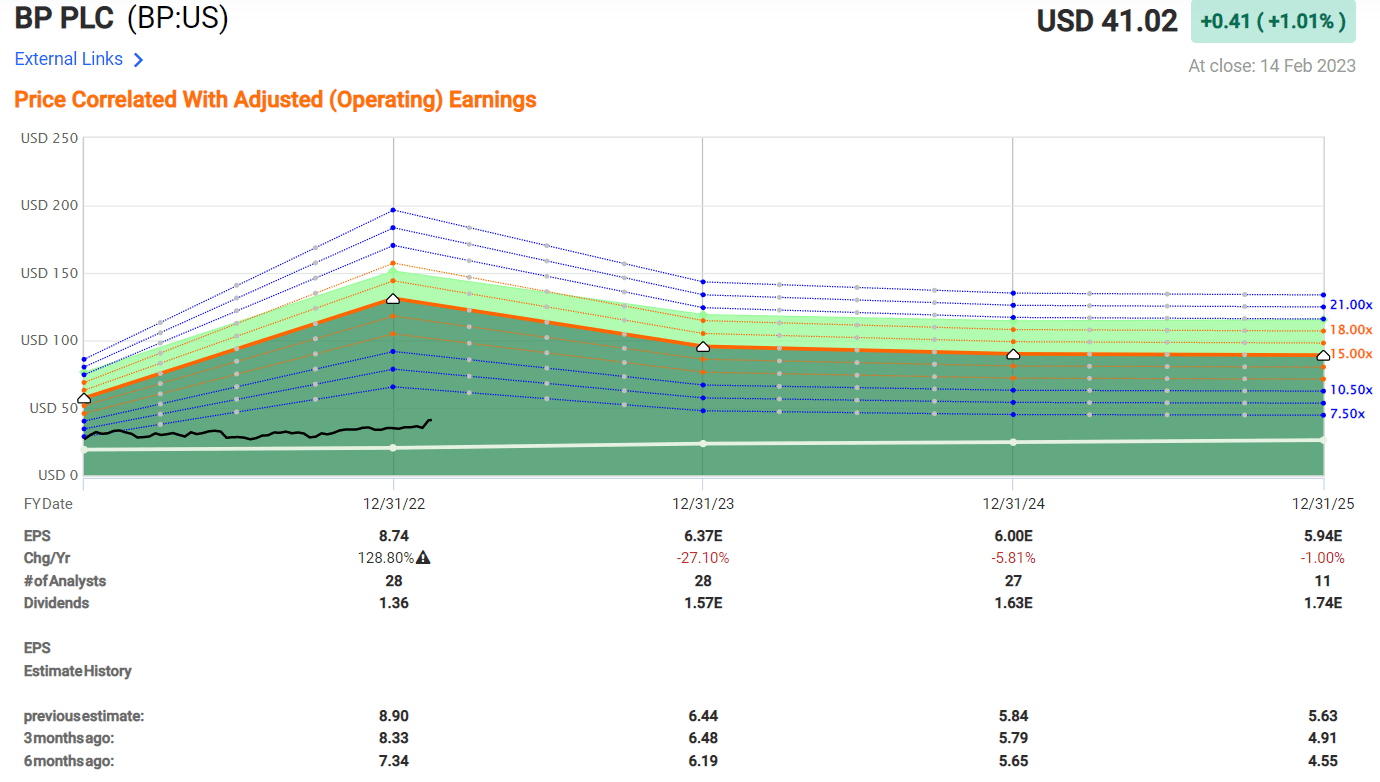Click the -1.00% change value
The width and height of the screenshot is (1380, 782).
click(1323, 558)
